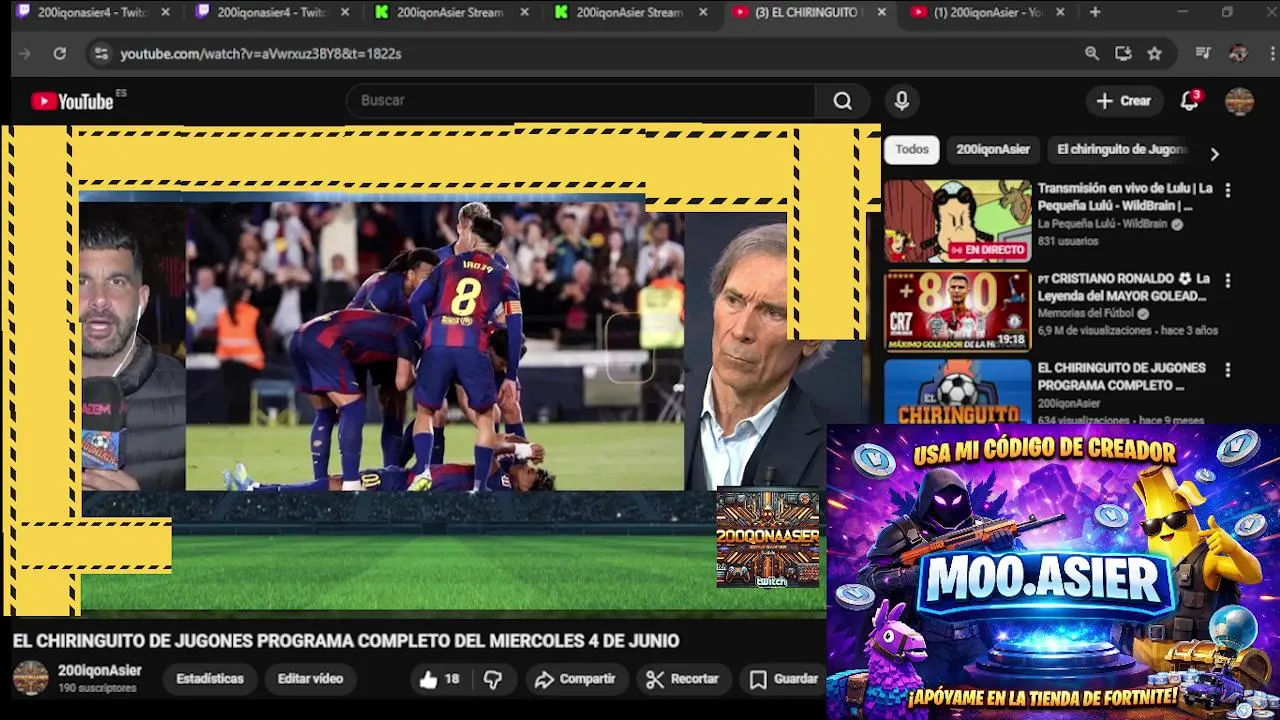Open options menu for the Lulu live stream
Viewport: 1280px width, 720px height.
(x=1228, y=189)
